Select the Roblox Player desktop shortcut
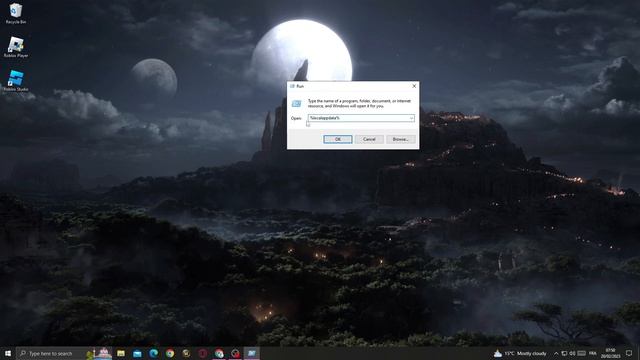 click(x=16, y=47)
